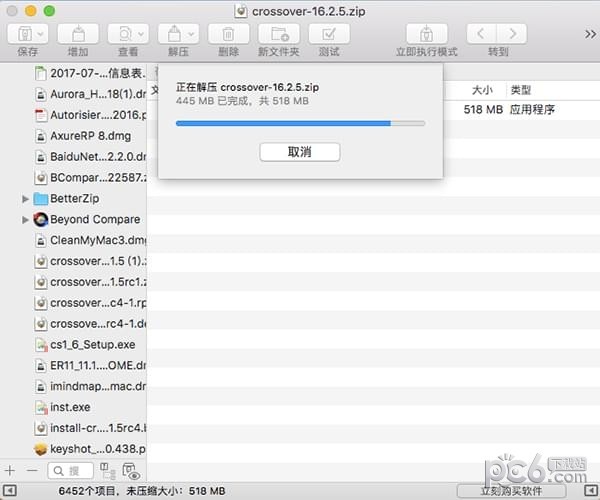This screenshot has width=600, height=500.
Task: Select BetterZip folder in sidebar
Action: (75, 199)
